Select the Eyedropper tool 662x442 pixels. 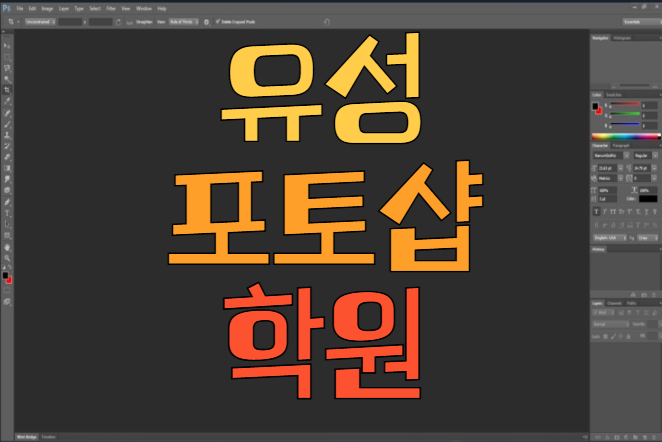7,101
